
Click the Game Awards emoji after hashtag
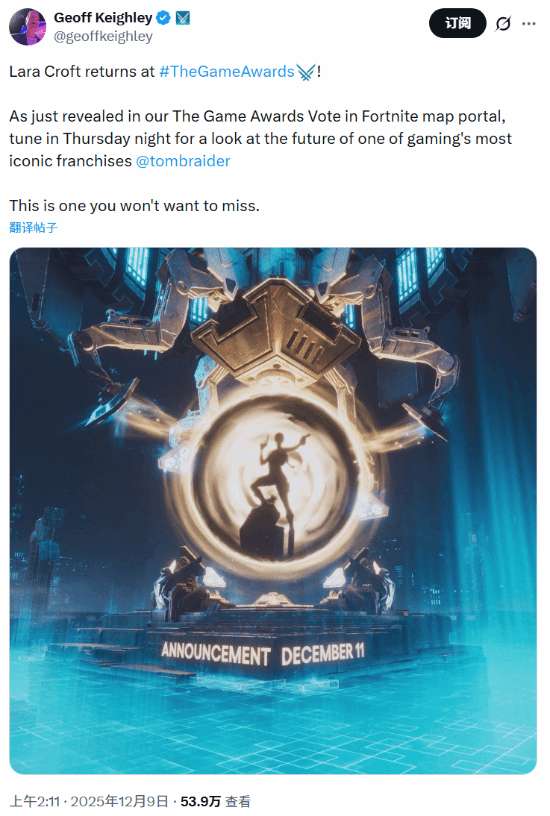[x=306, y=72]
